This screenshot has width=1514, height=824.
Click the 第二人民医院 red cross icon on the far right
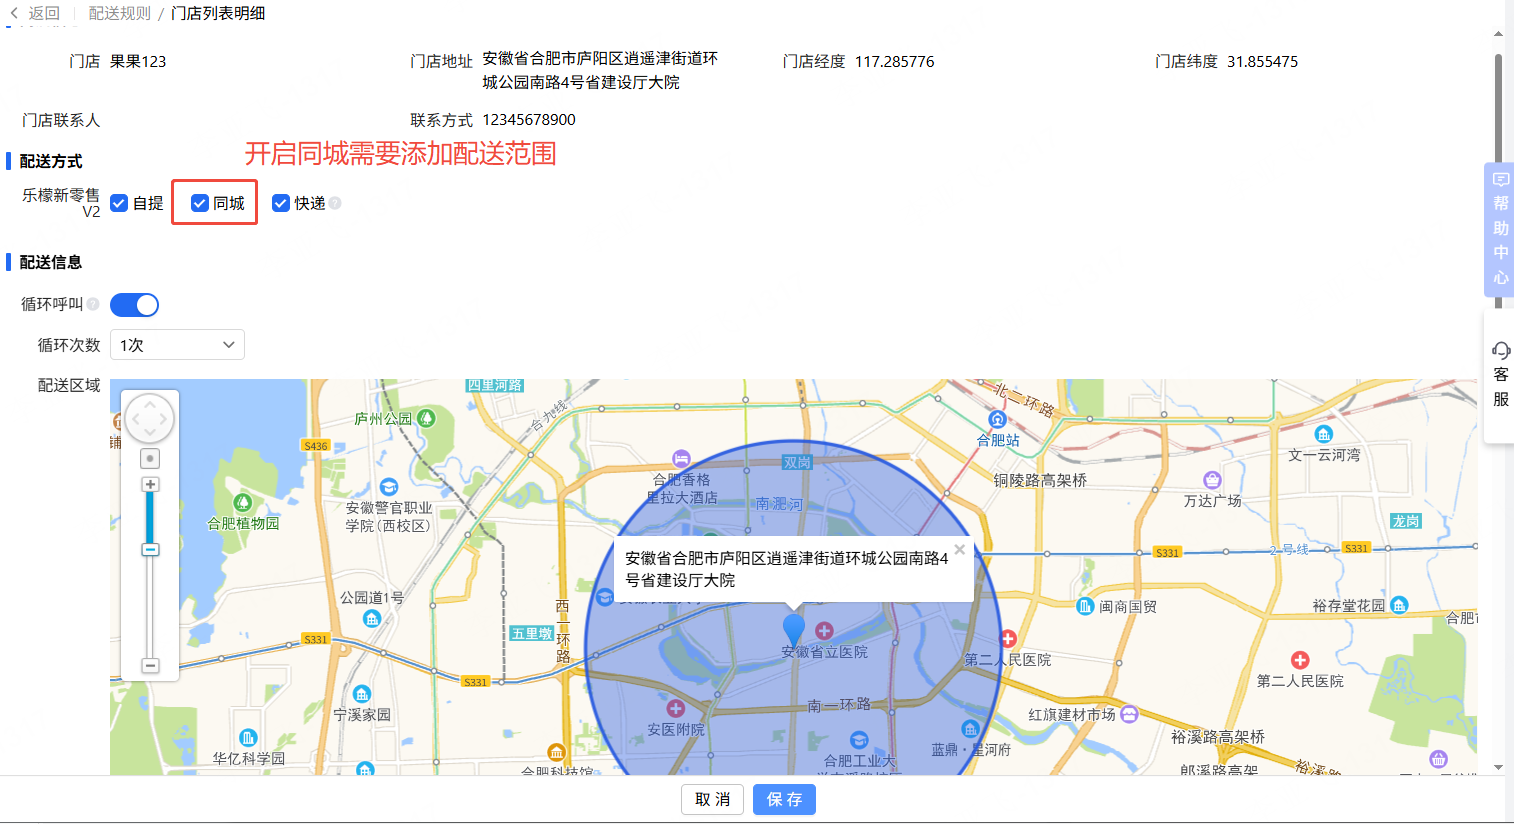[x=1300, y=660]
